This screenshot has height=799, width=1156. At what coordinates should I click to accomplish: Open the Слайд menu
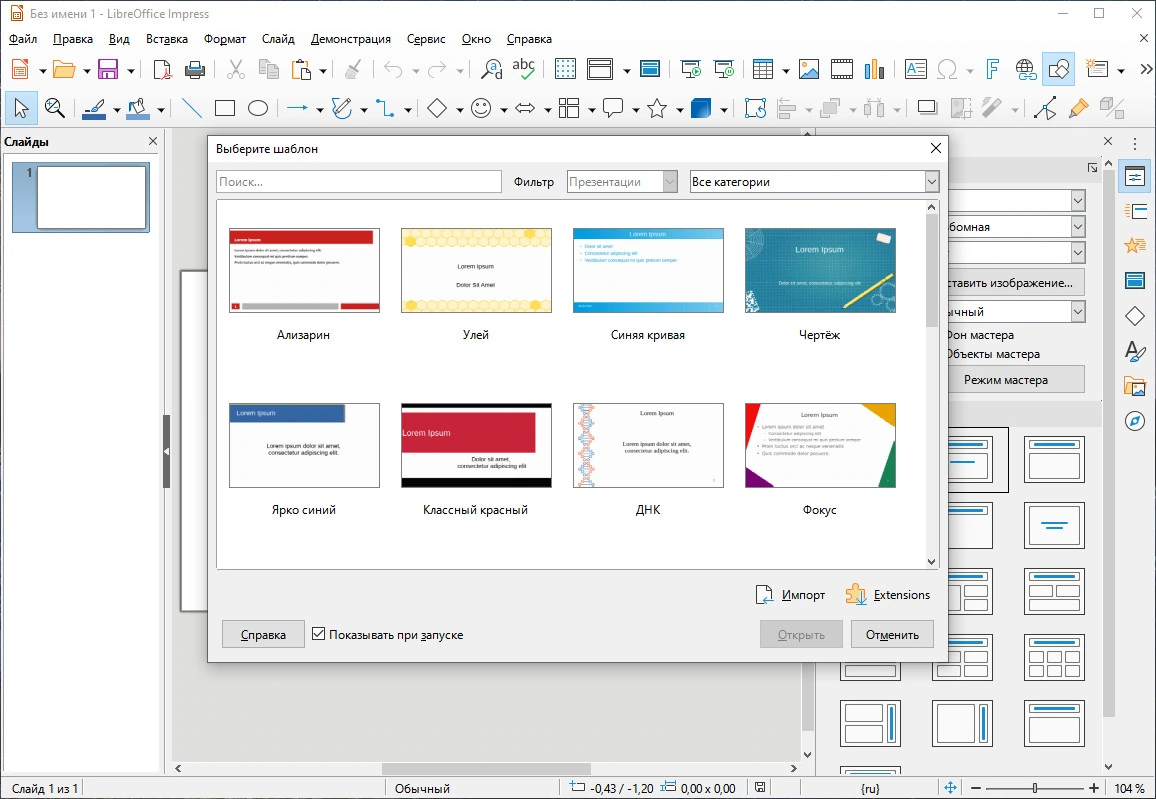coord(278,39)
